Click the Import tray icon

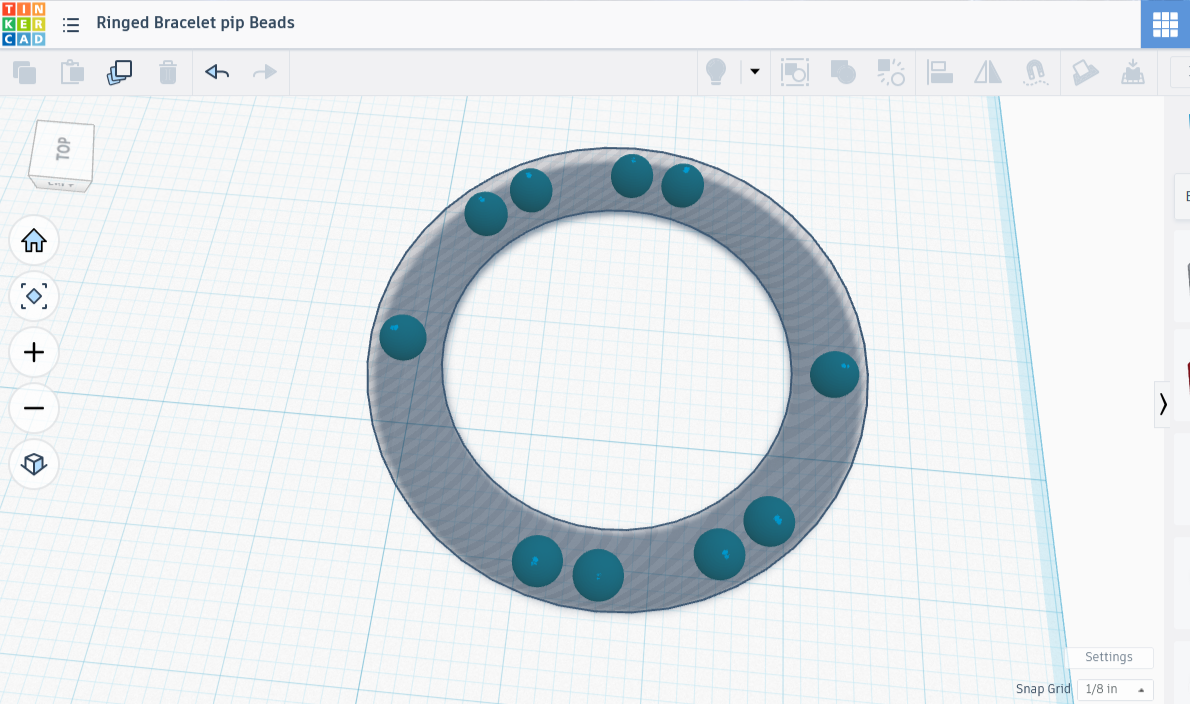[1132, 73]
